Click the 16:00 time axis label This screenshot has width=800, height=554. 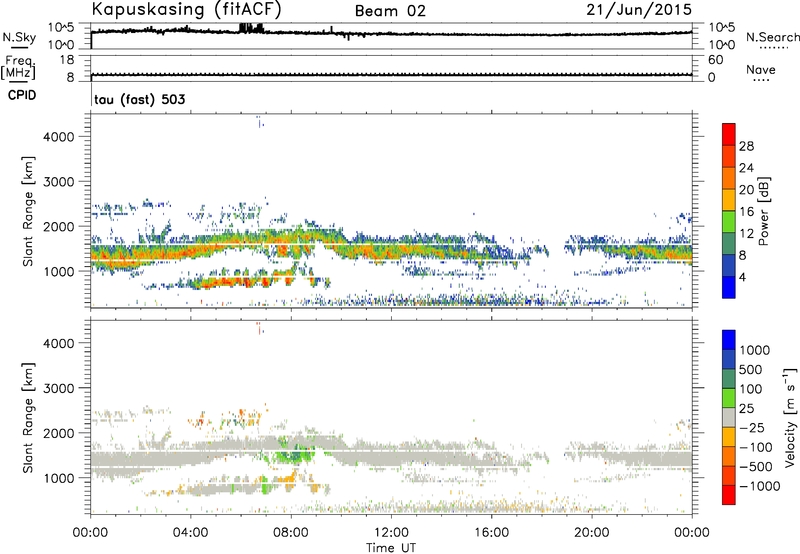pos(491,533)
